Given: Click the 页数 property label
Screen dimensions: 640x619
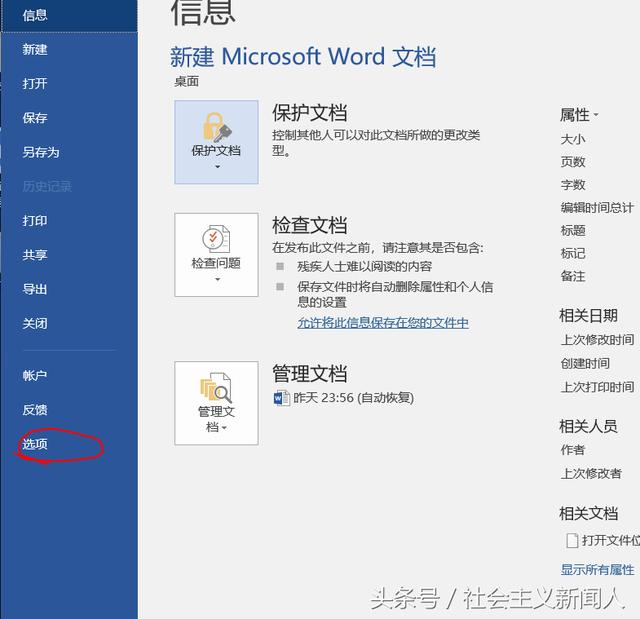Looking at the screenshot, I should click(573, 162).
